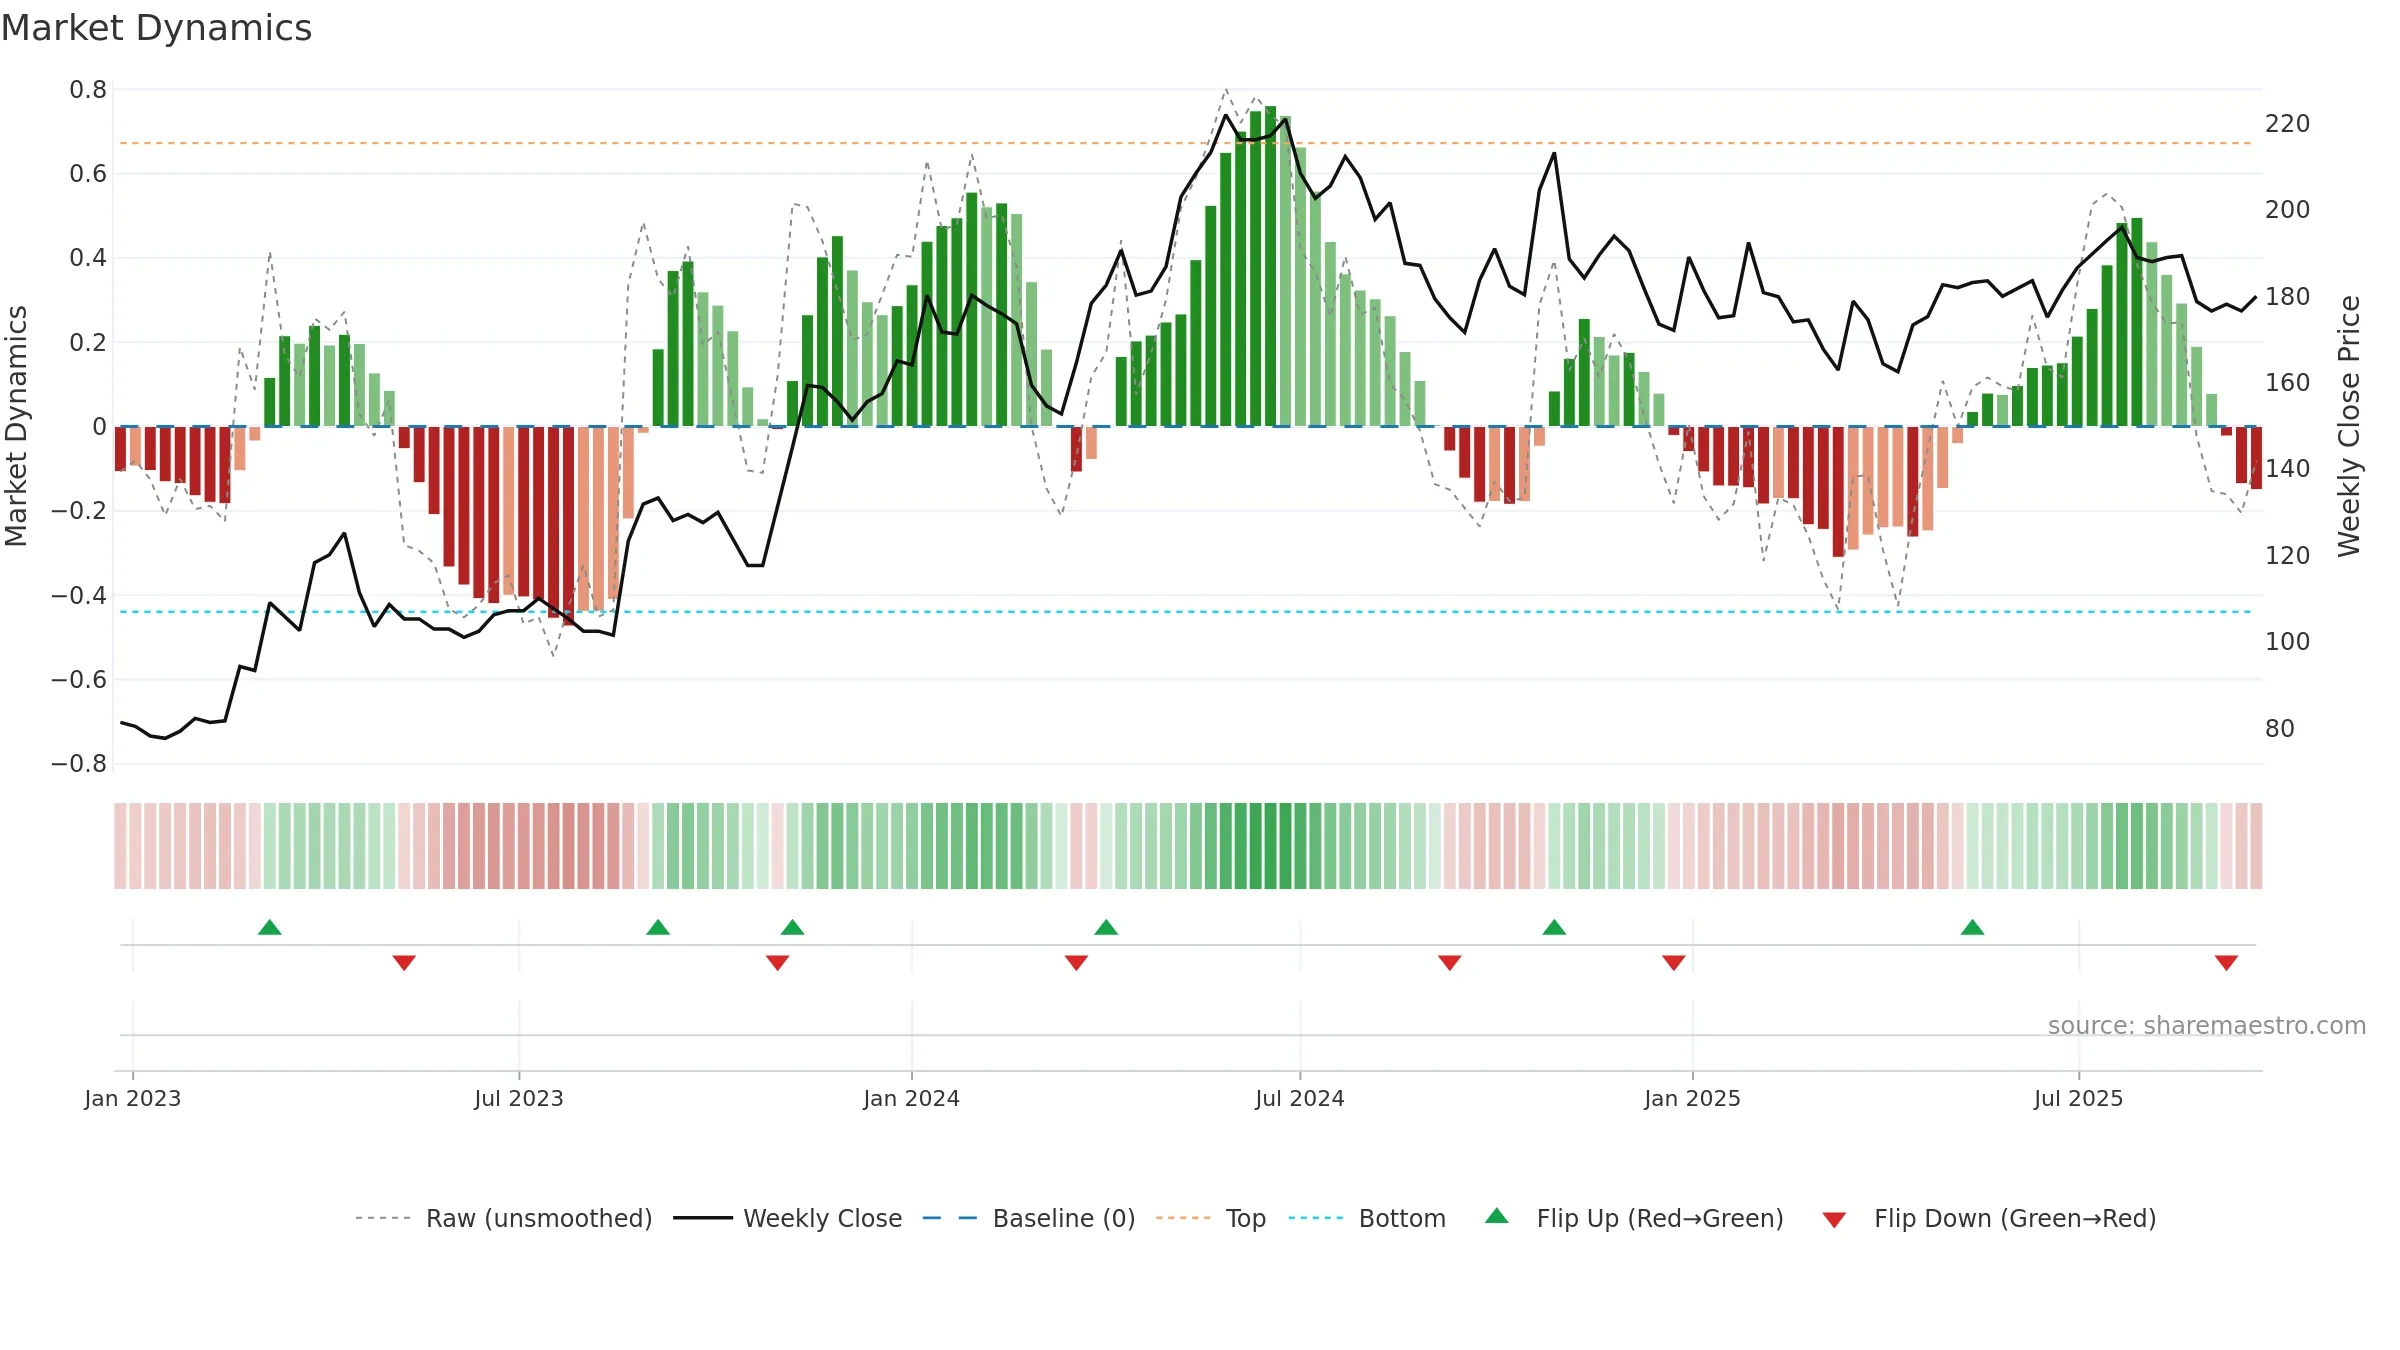The width and height of the screenshot is (2400, 1350).
Task: Toggle the Bottom legend entry
Action: [1367, 1218]
